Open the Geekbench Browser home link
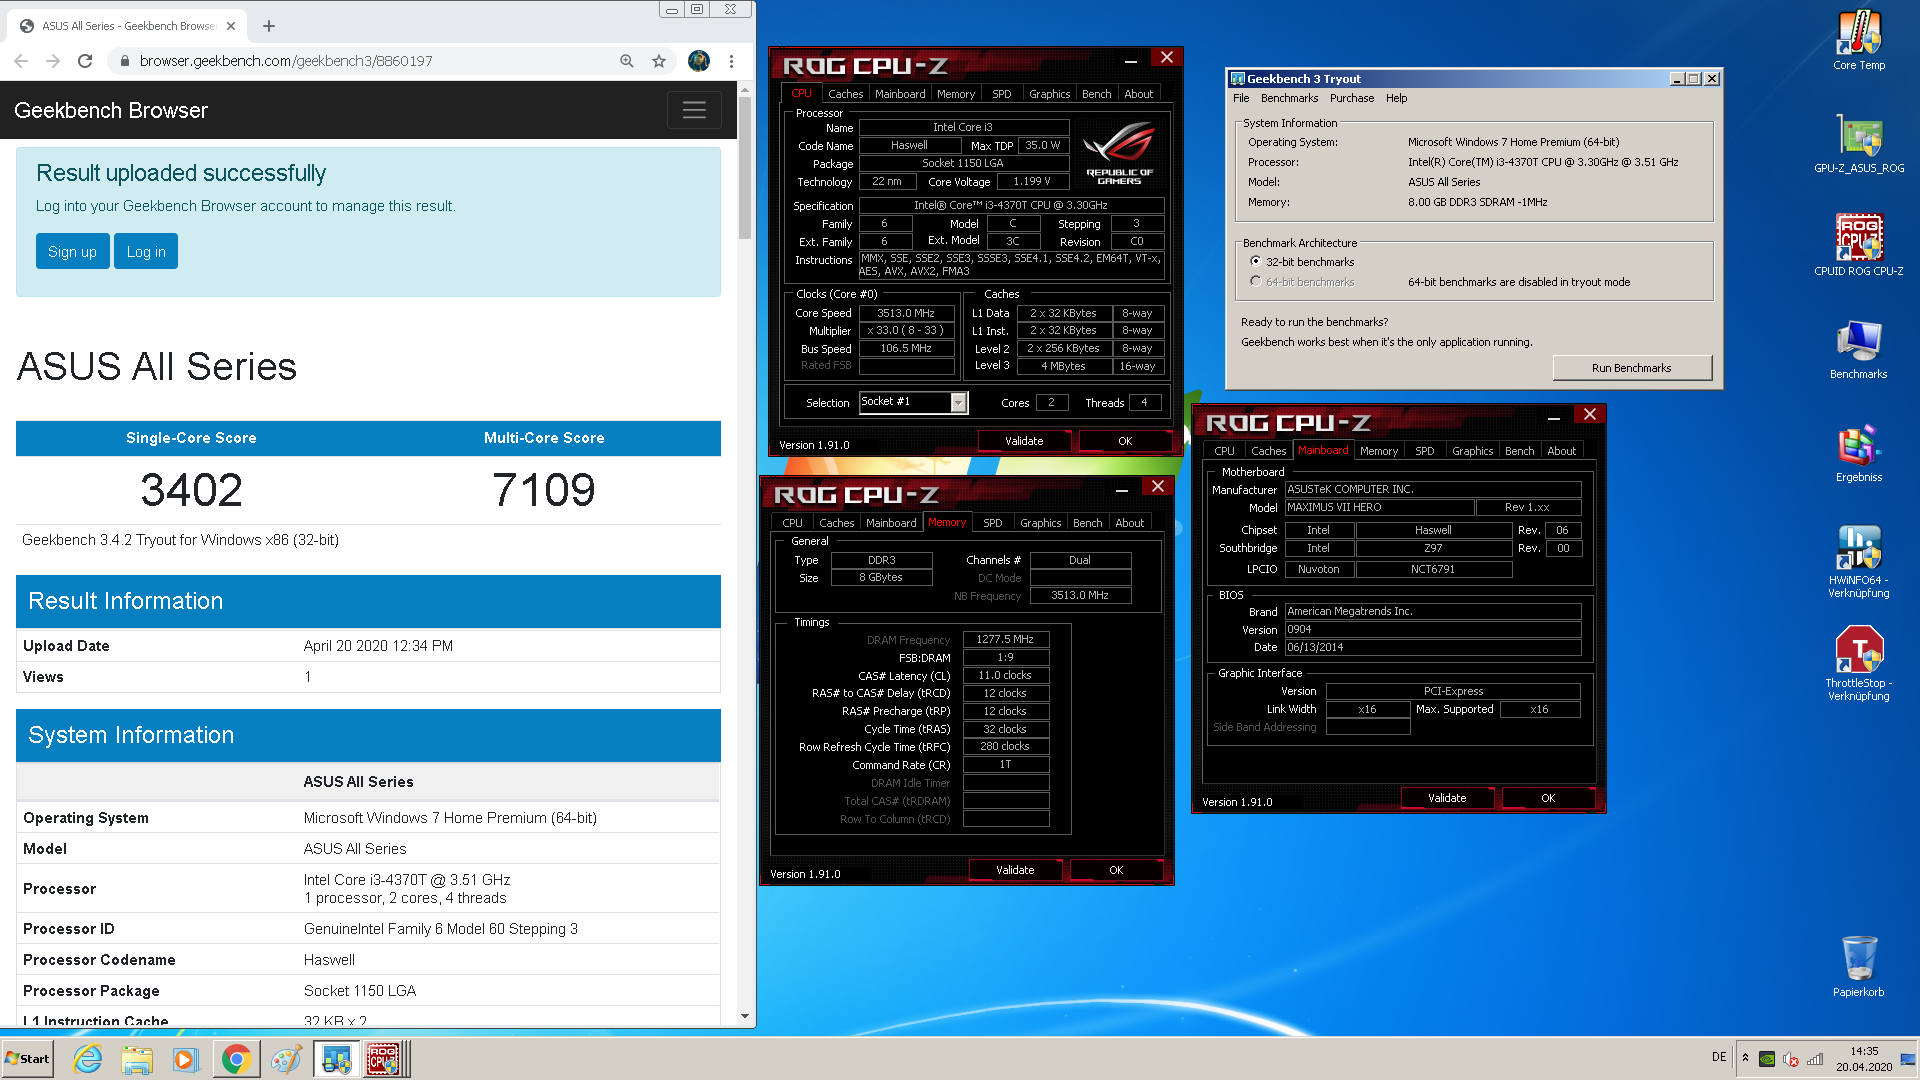Image resolution: width=1920 pixels, height=1080 pixels. (111, 110)
